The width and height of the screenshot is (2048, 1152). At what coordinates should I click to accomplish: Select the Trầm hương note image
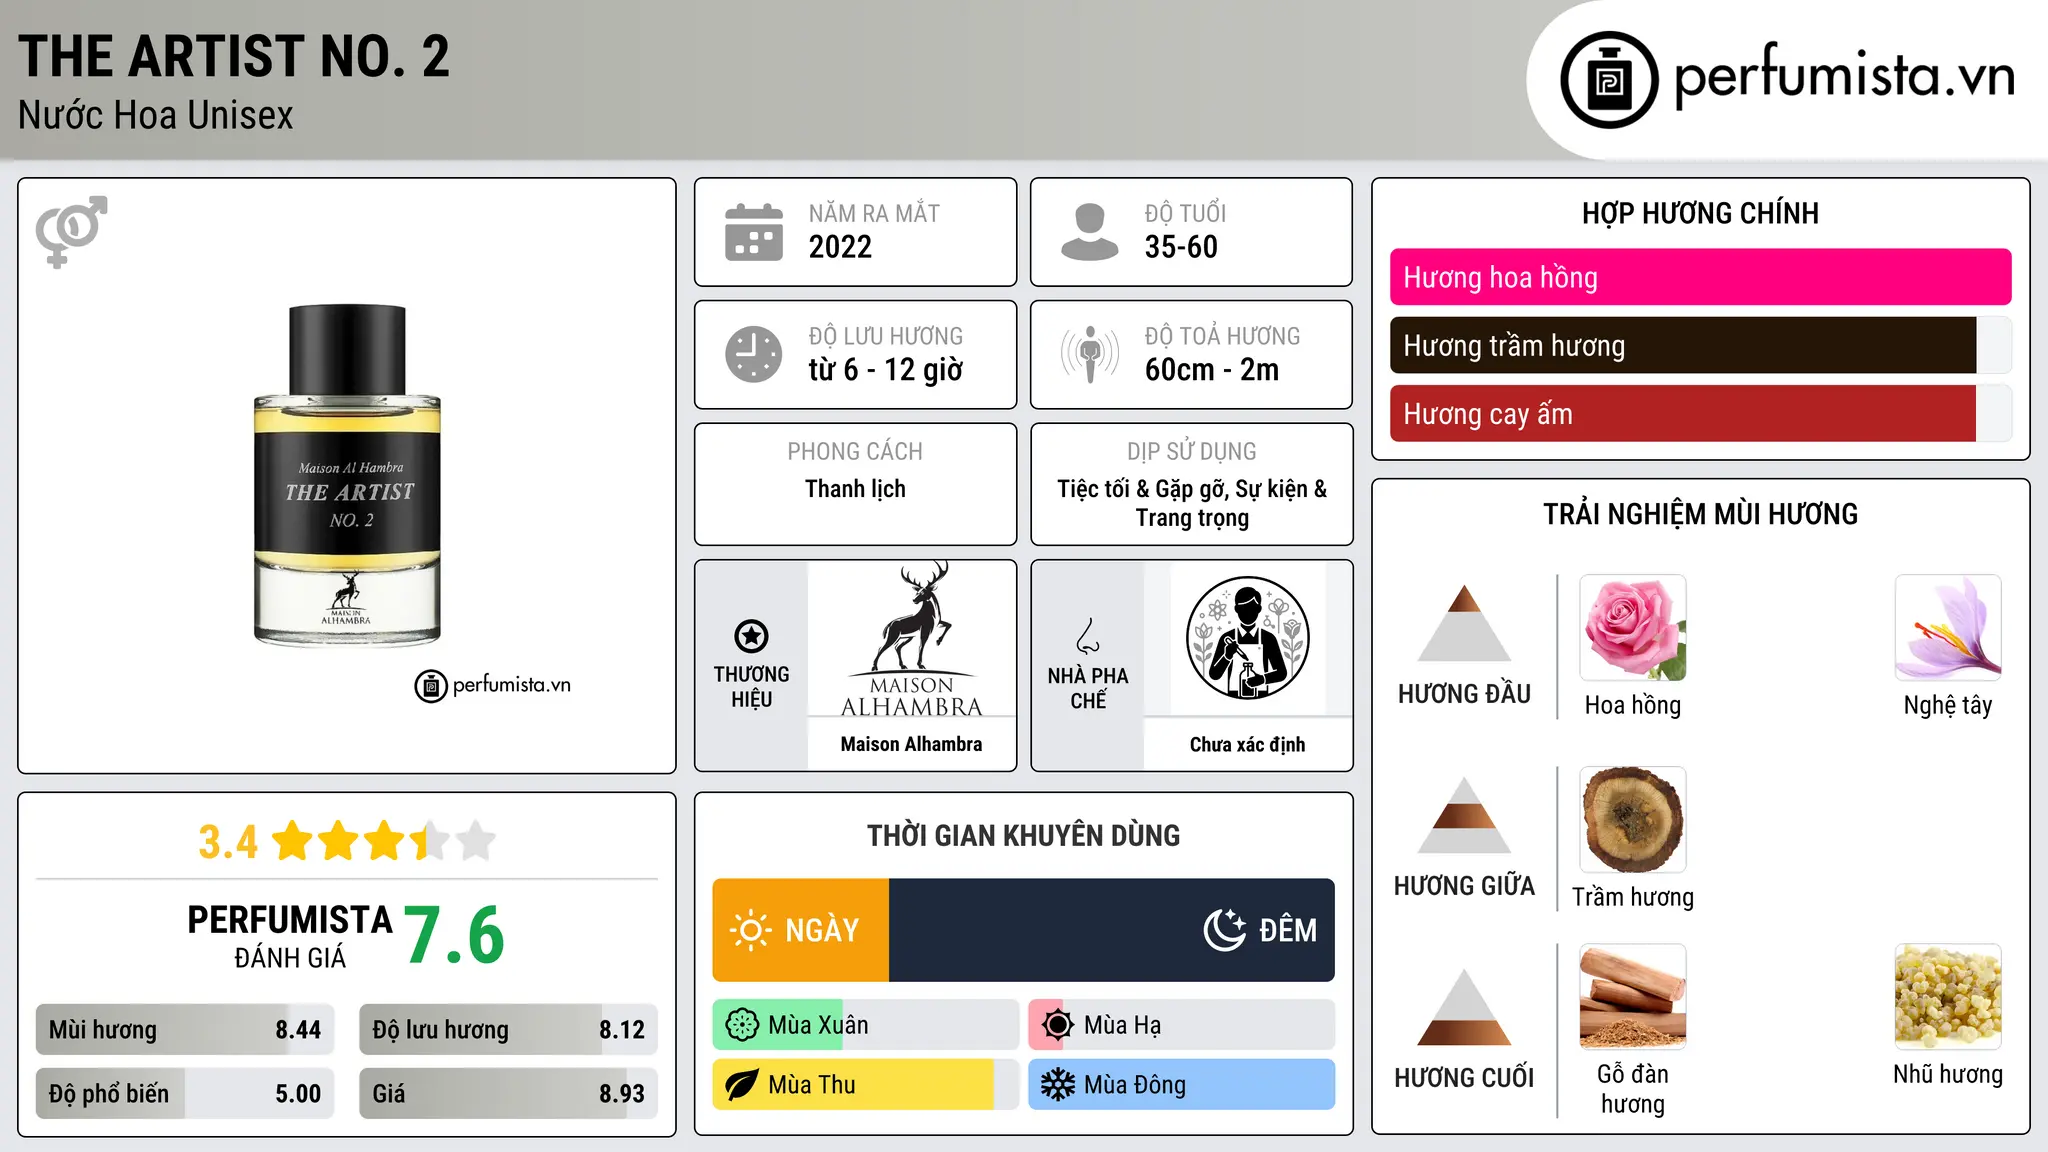(x=1633, y=820)
